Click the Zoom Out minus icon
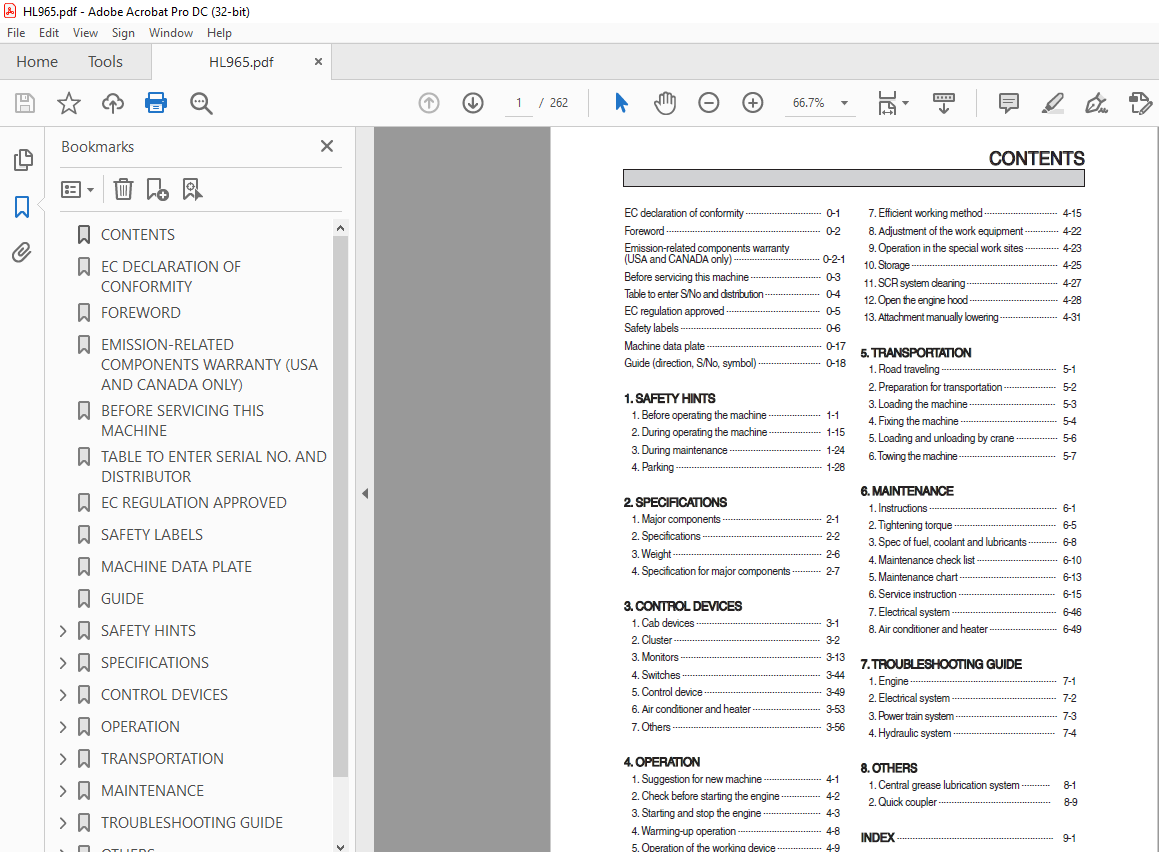 coord(709,103)
